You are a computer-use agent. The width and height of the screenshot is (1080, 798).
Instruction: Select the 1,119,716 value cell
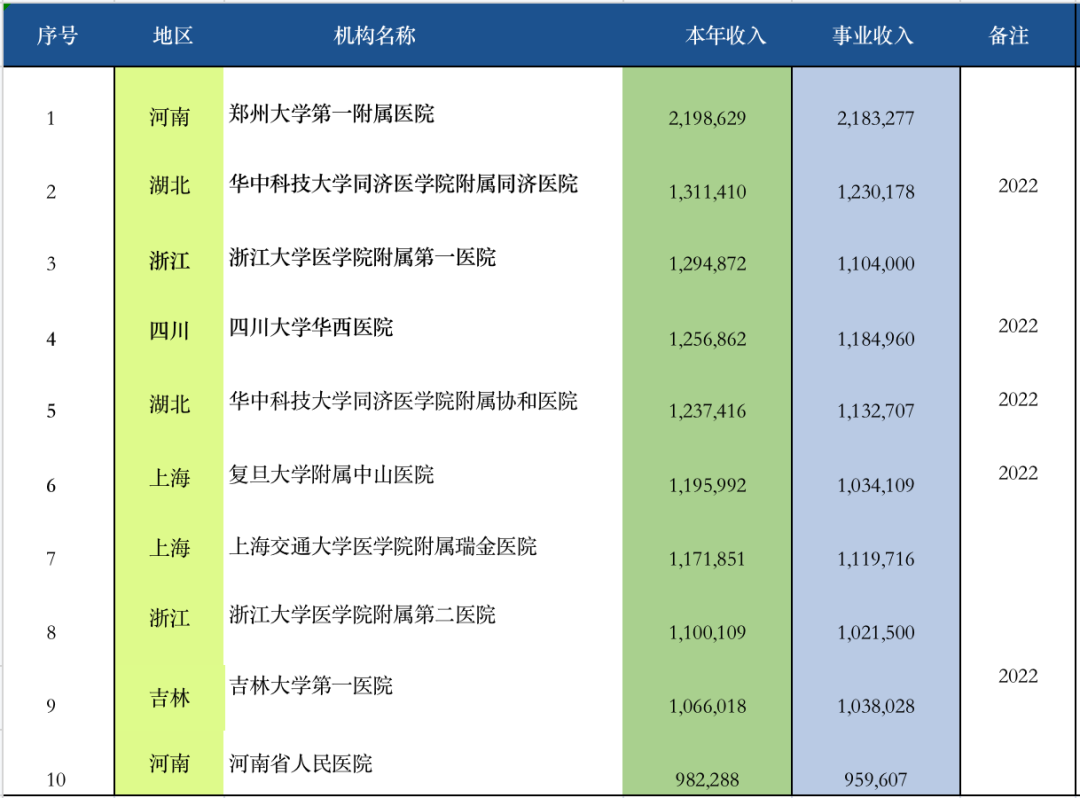coord(875,560)
